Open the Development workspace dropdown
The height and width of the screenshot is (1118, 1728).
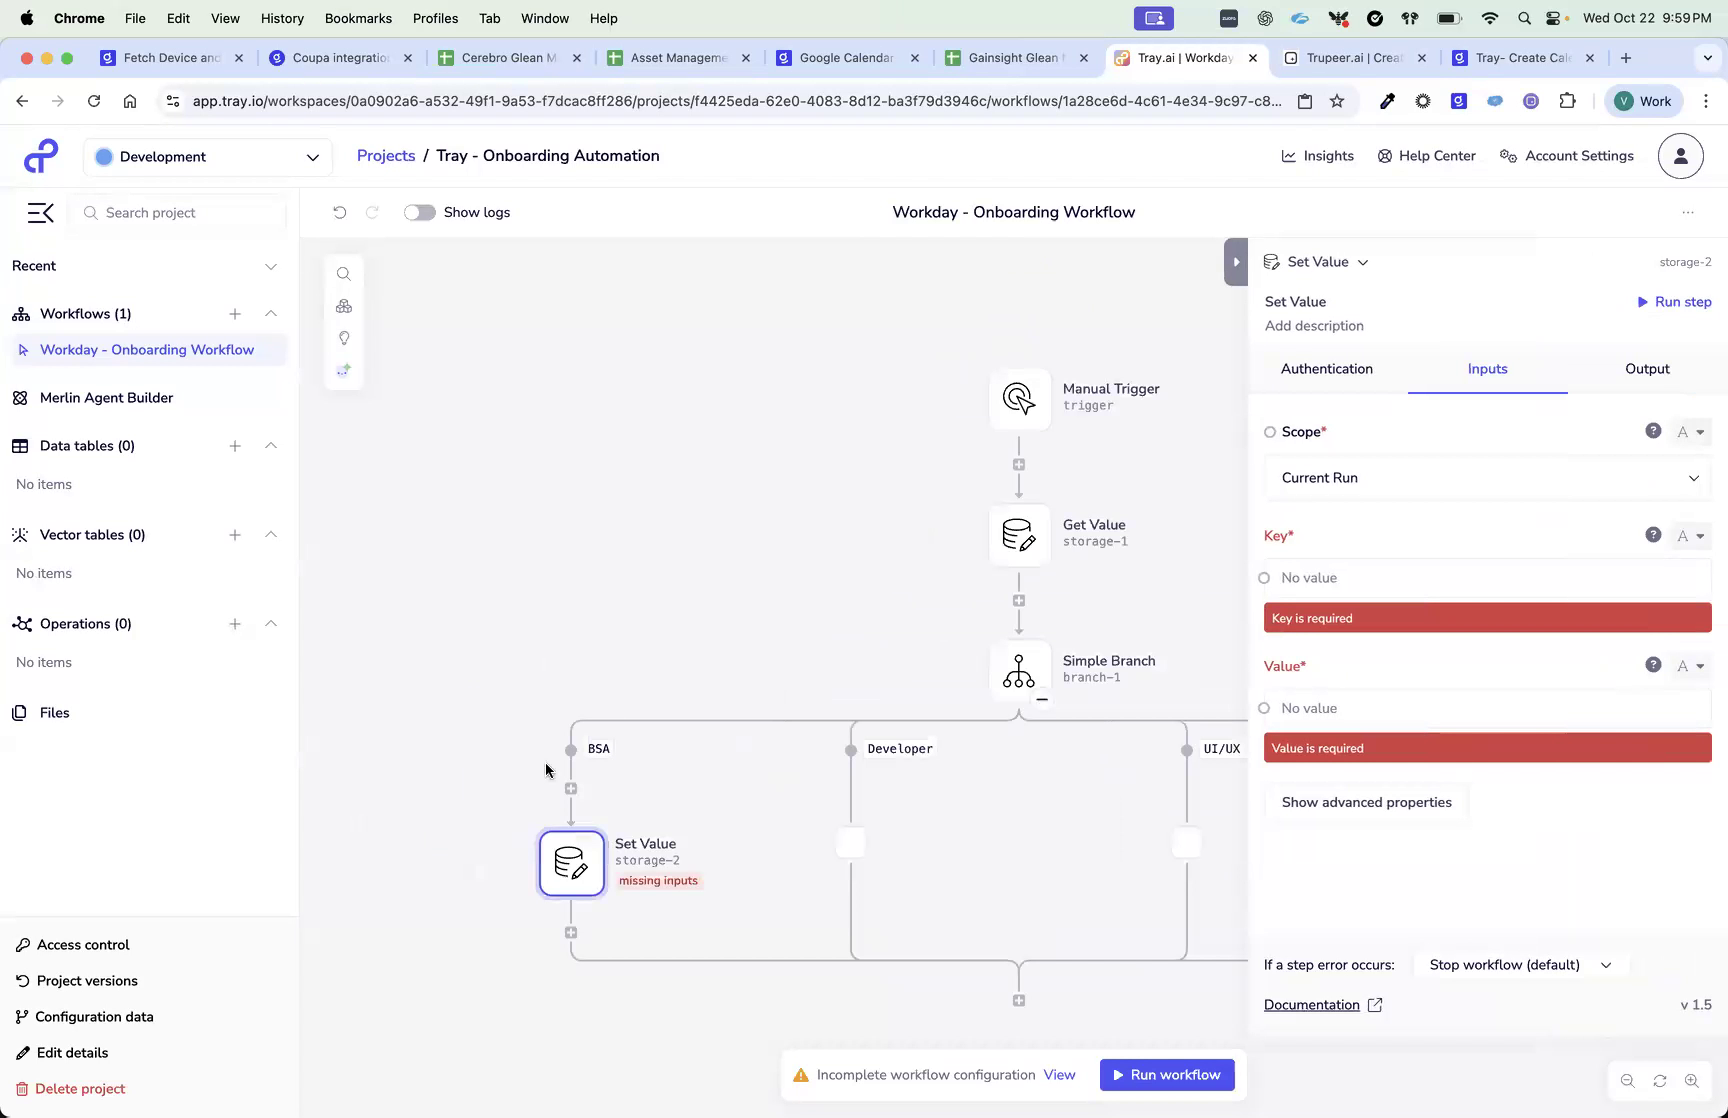[x=208, y=157]
